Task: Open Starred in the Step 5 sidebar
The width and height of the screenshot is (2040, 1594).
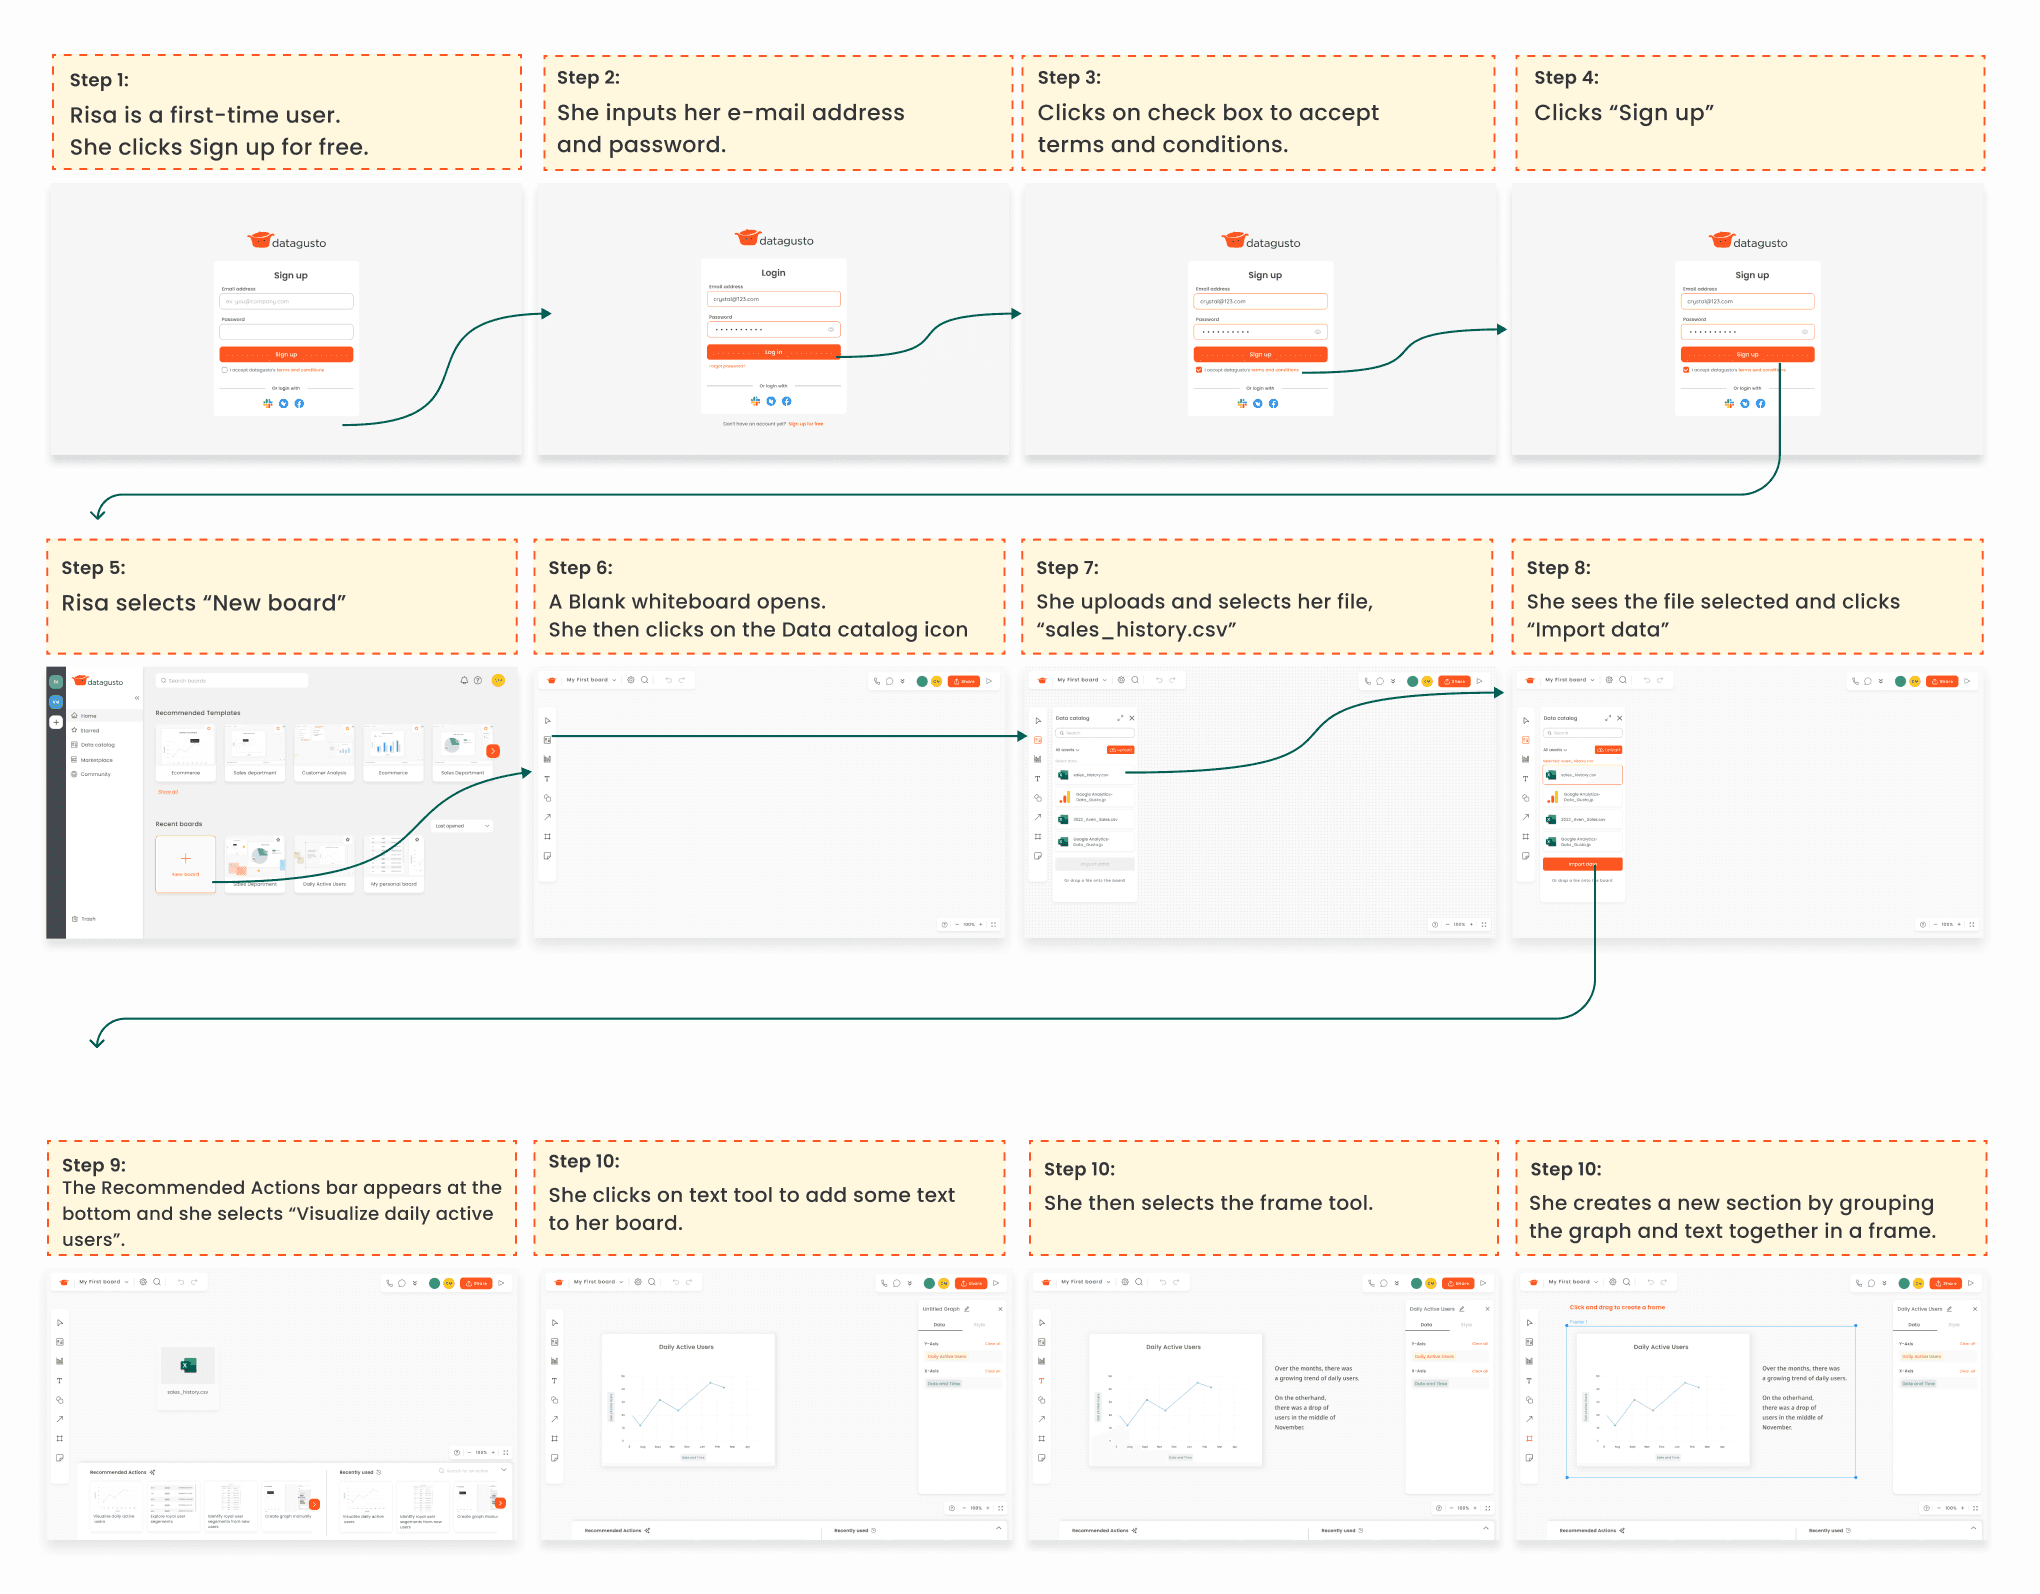Action: click(90, 730)
